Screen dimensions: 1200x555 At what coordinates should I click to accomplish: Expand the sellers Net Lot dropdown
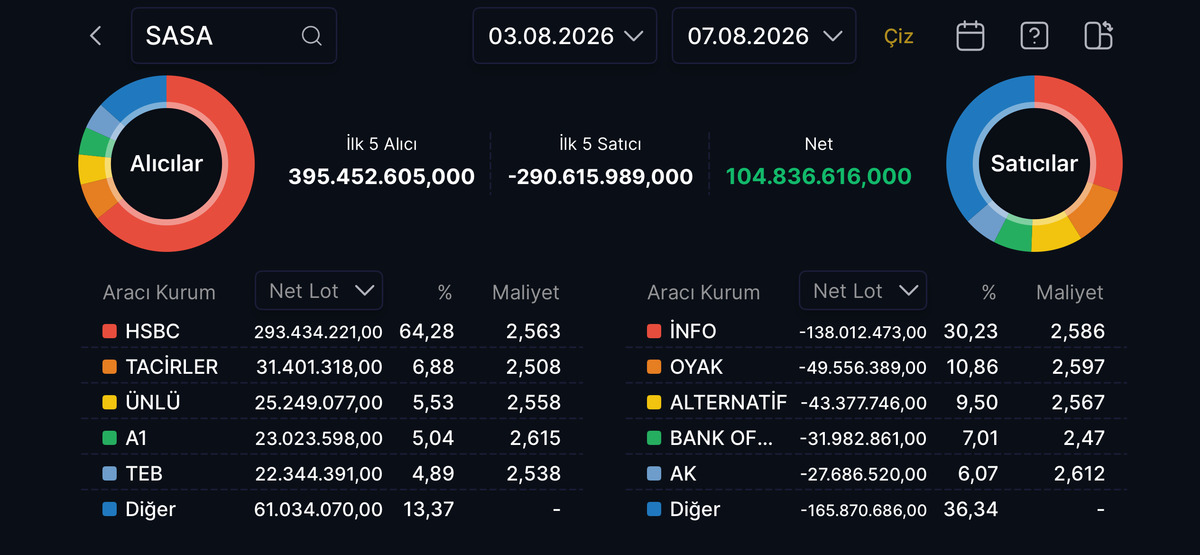point(863,290)
